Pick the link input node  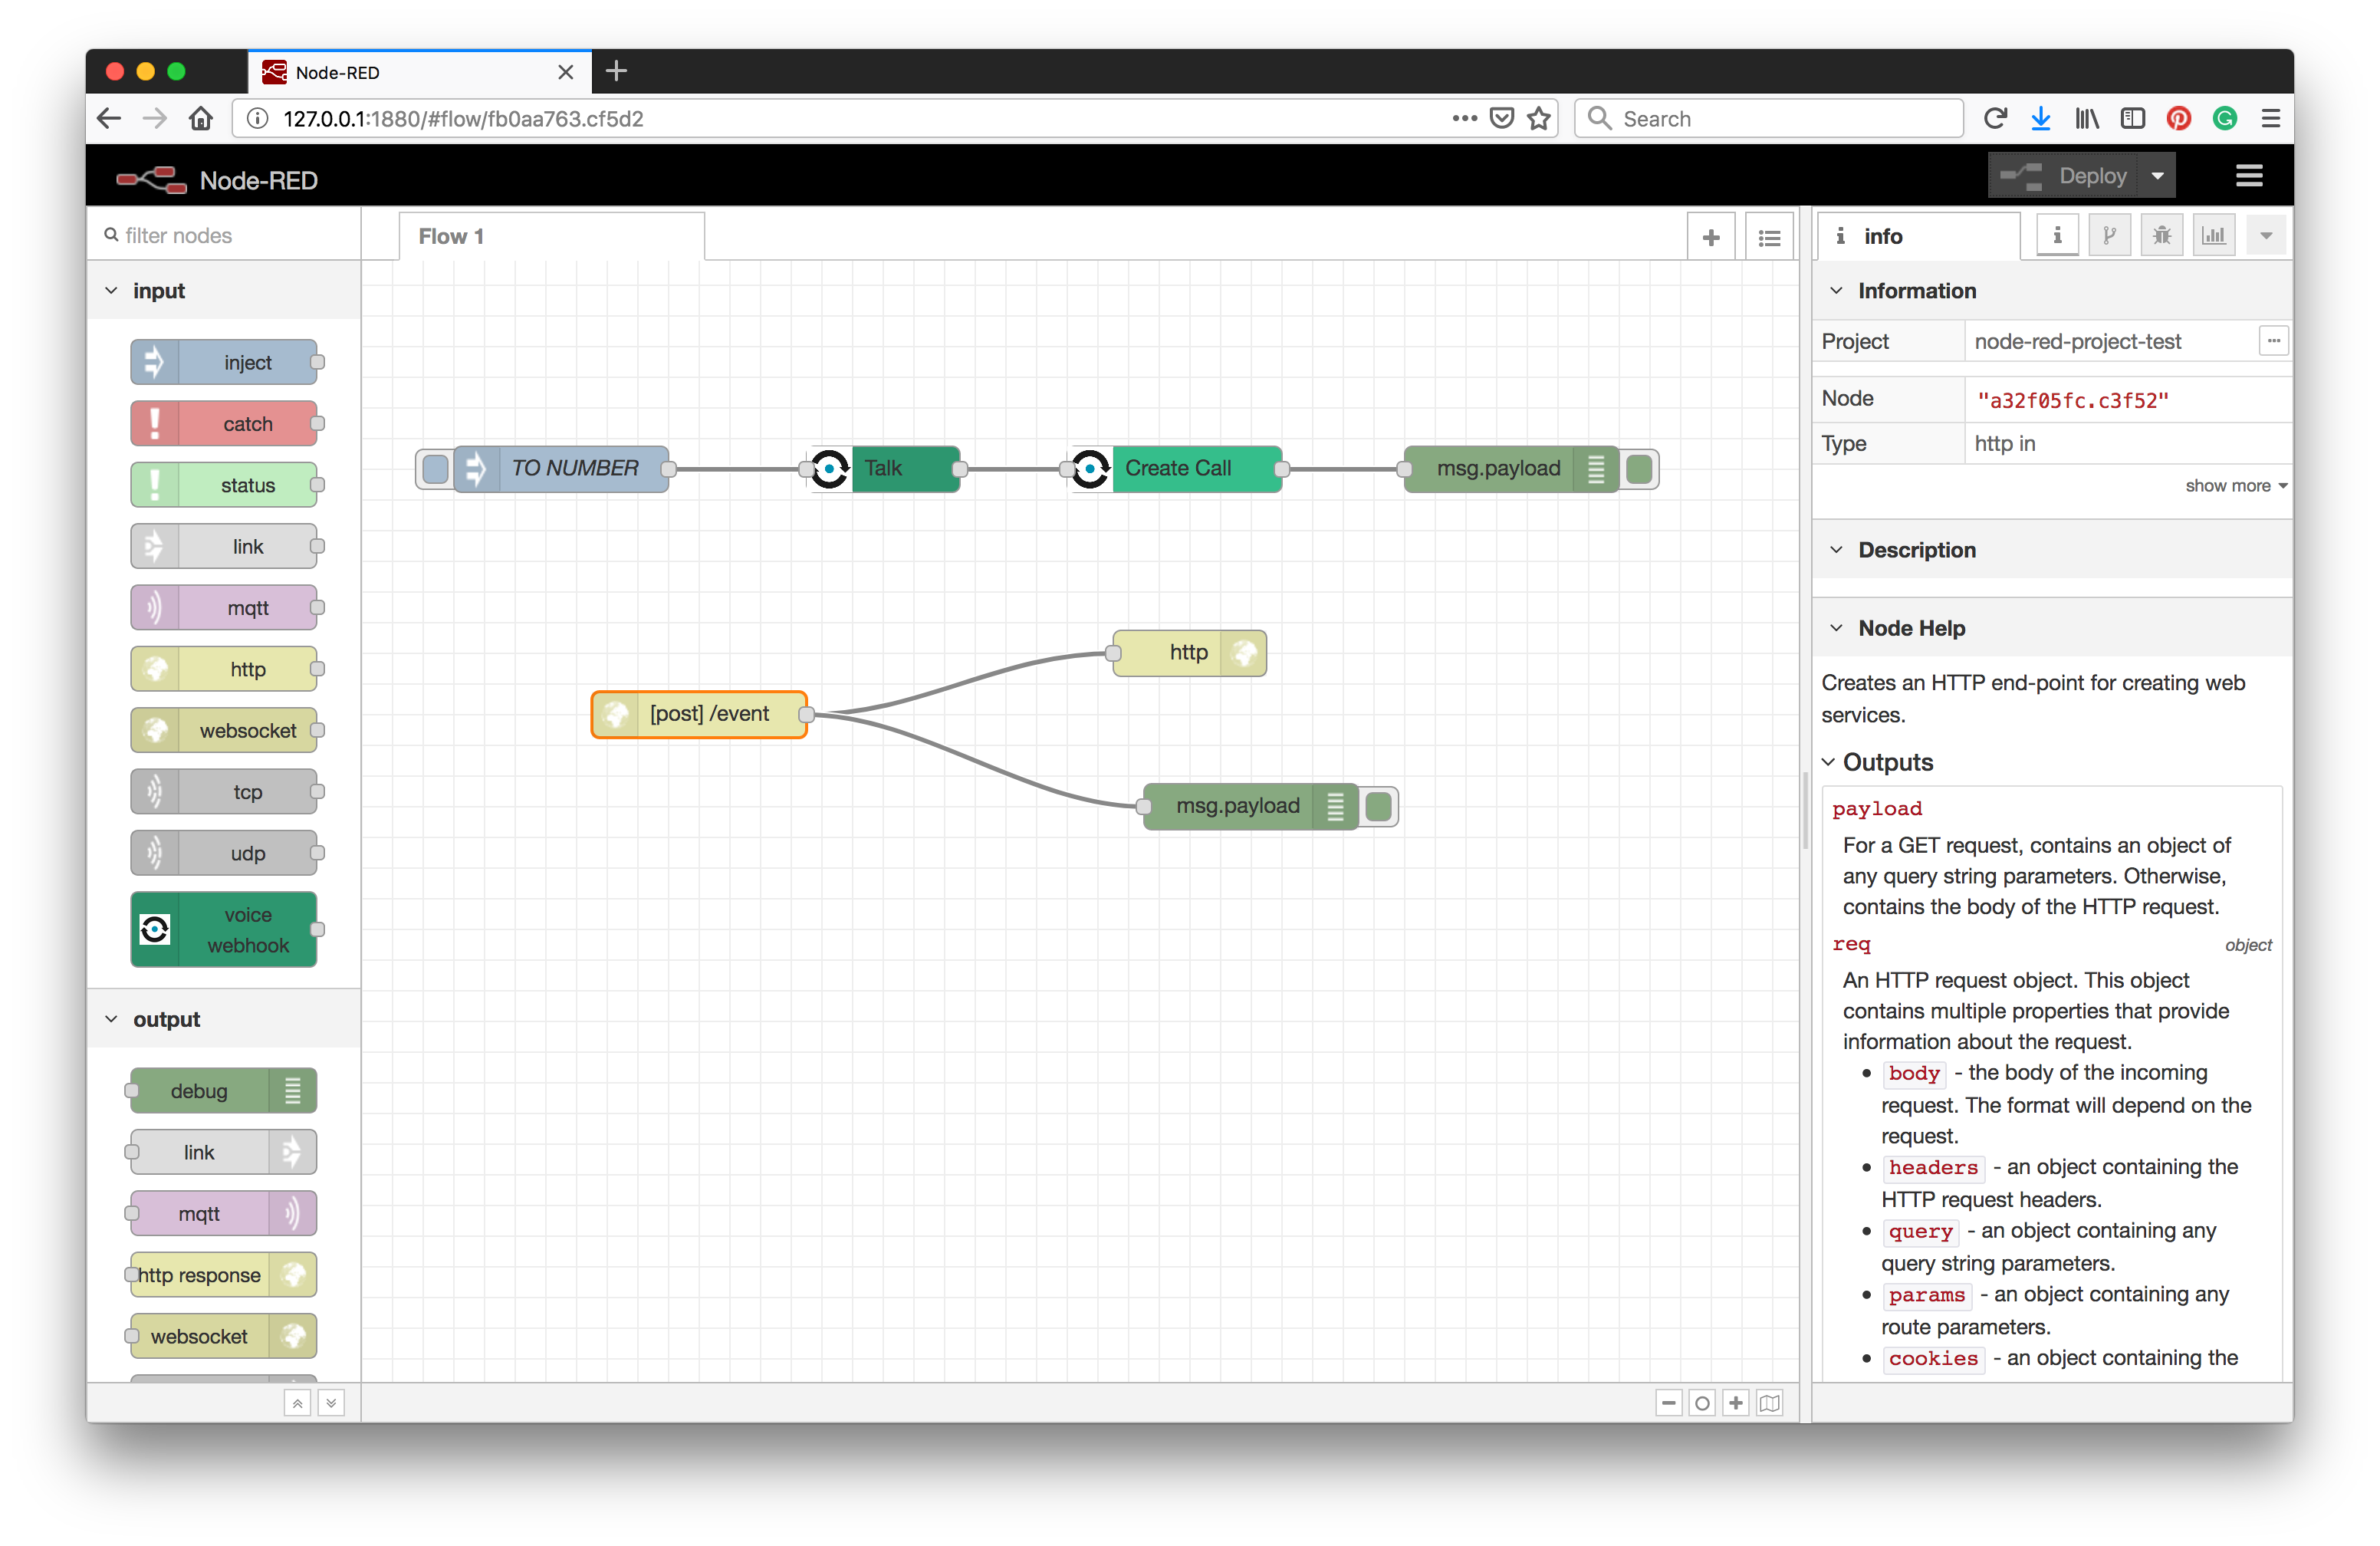click(224, 546)
